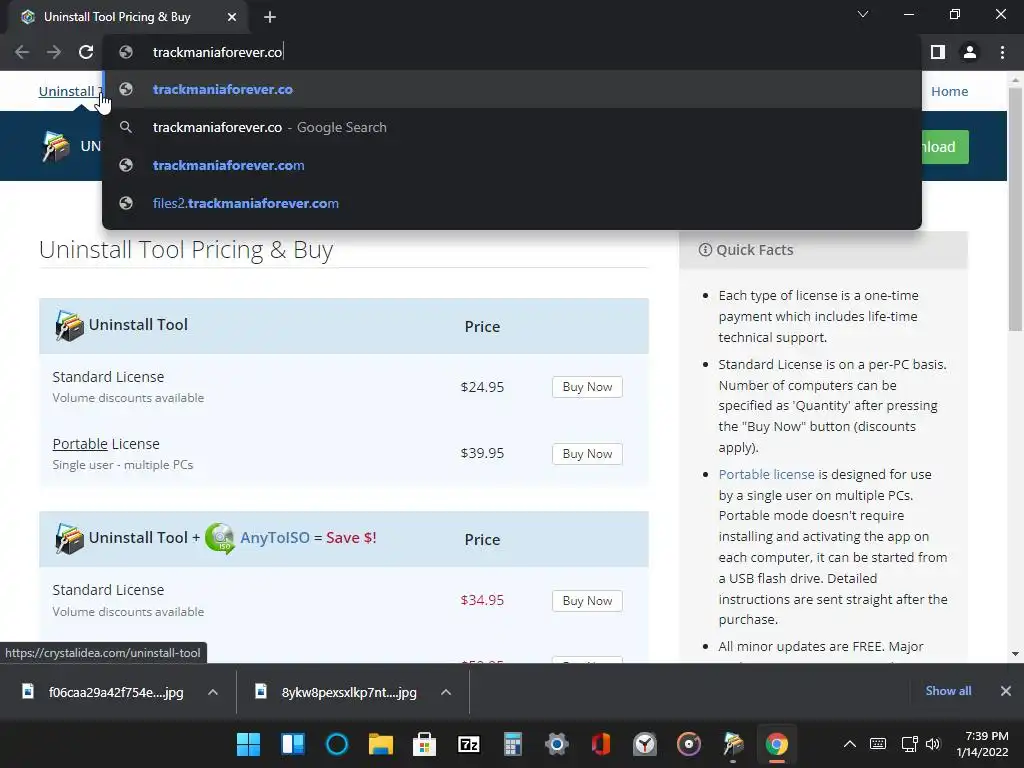1024x768 pixels.
Task: Open 7-Zip from the taskbar
Action: click(469, 744)
